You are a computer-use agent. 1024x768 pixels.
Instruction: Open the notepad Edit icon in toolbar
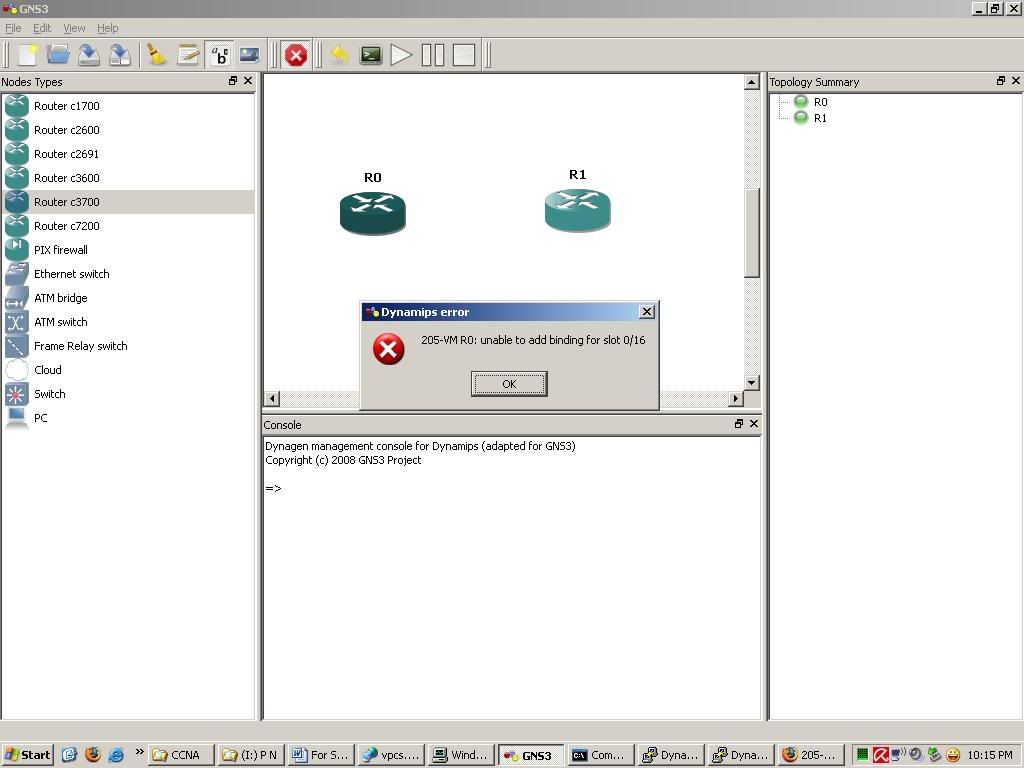tap(188, 55)
